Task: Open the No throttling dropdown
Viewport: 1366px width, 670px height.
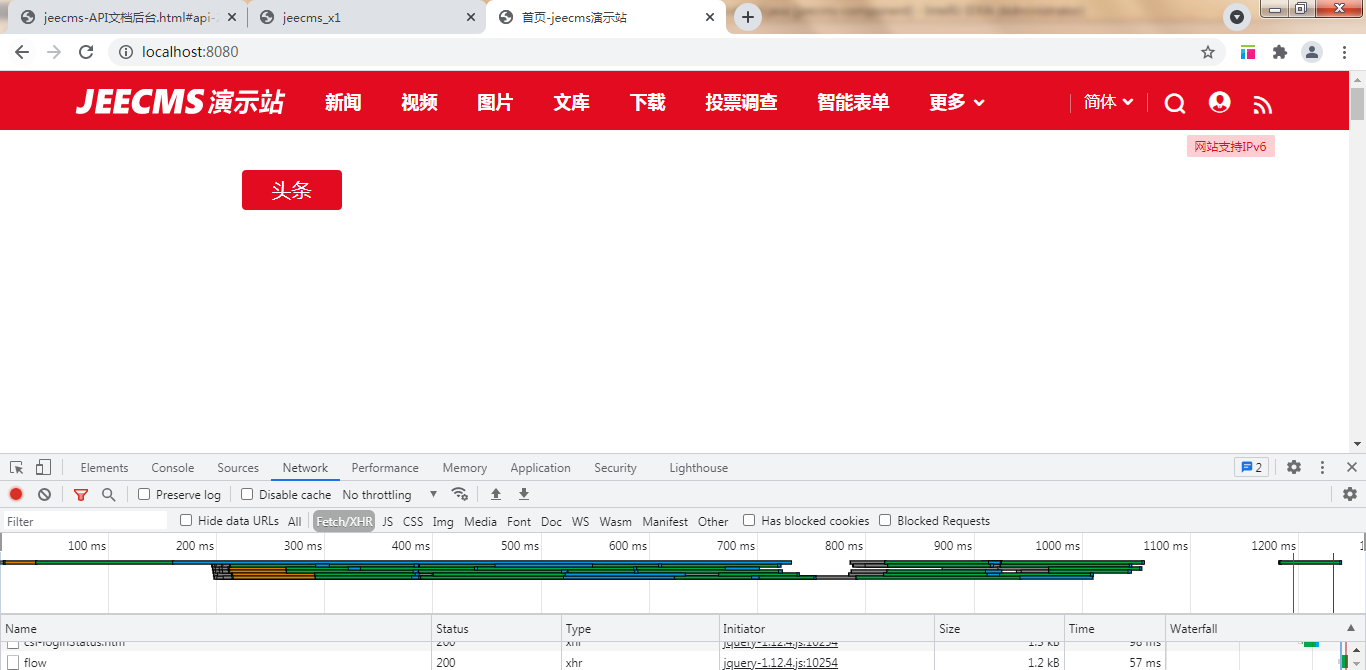Action: point(390,494)
